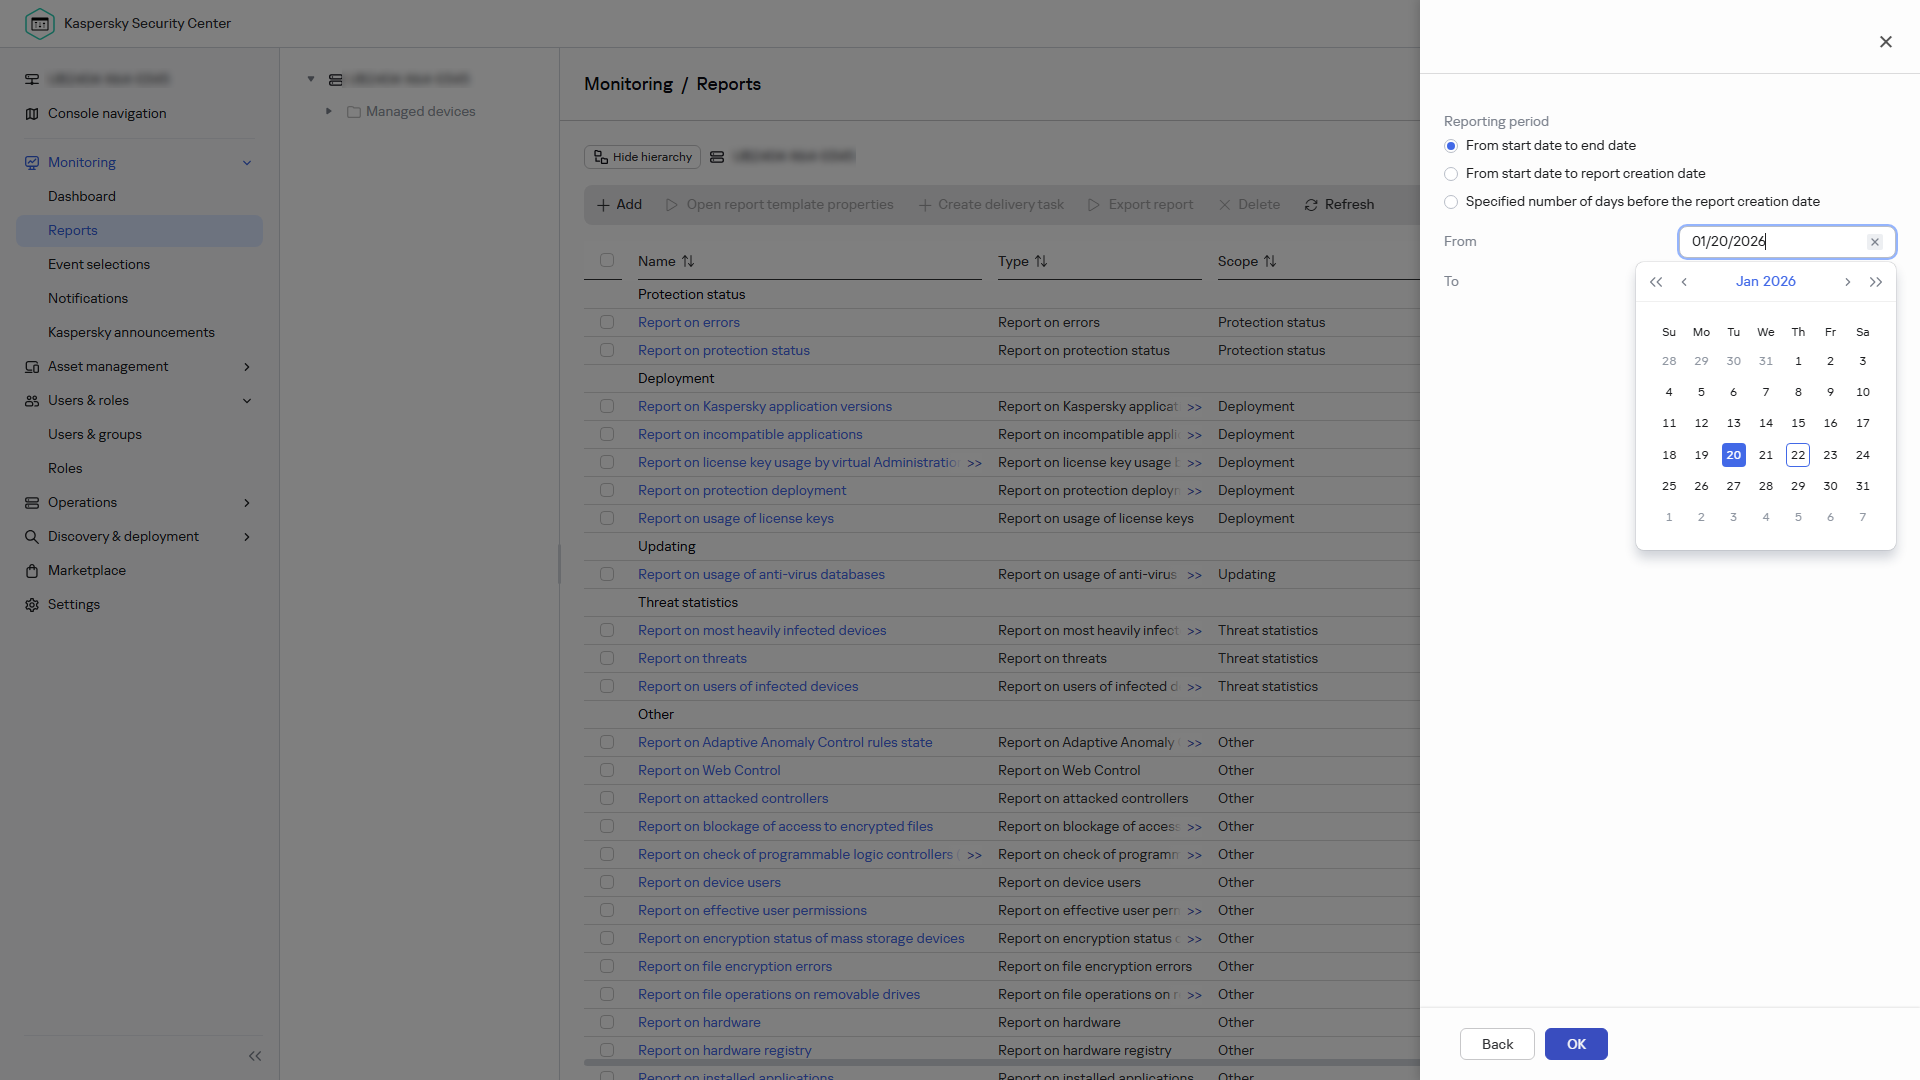Viewport: 1920px width, 1080px height.
Task: Collapse the Monitoring menu section
Action: click(x=247, y=163)
